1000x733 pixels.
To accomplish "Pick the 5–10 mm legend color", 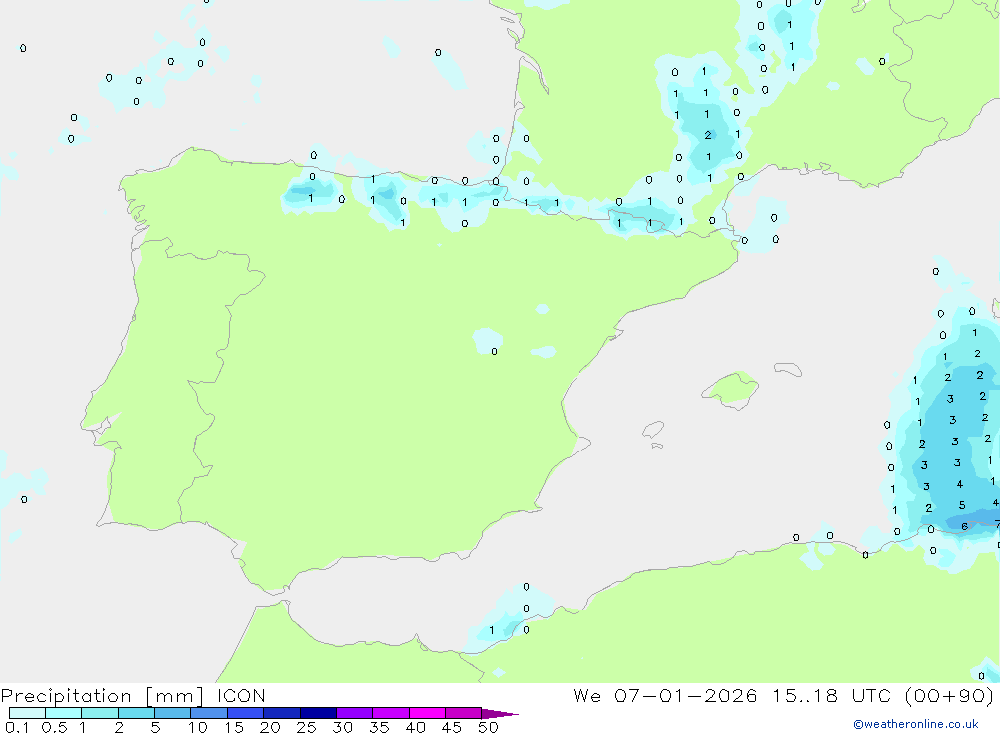I will coord(173,713).
